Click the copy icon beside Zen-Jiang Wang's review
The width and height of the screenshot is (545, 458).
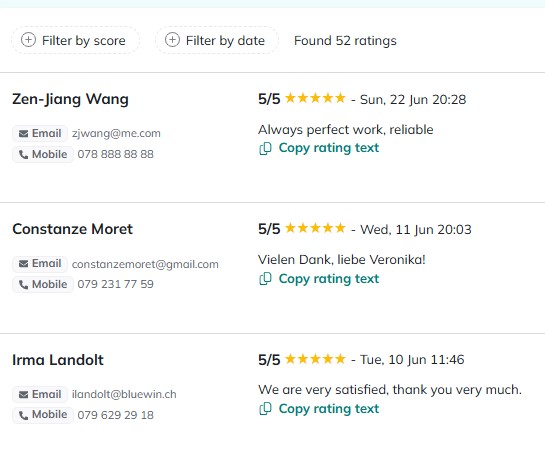coord(265,148)
